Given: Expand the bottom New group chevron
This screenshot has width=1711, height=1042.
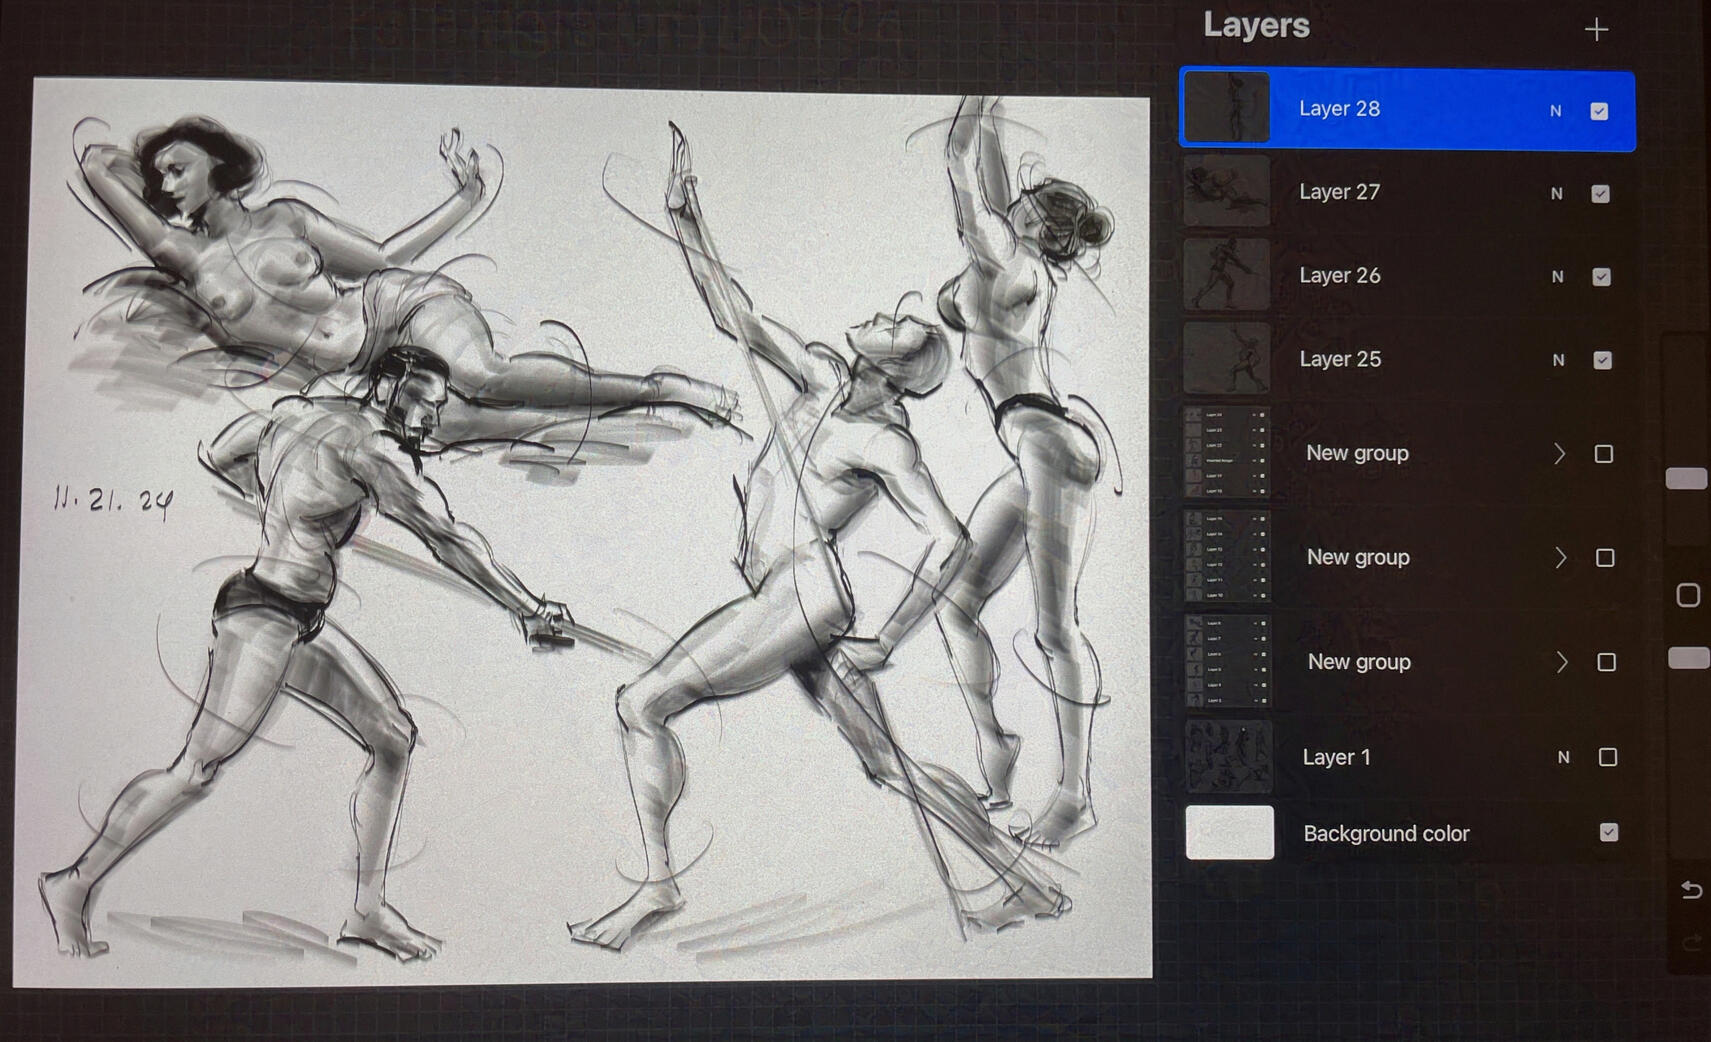Looking at the screenshot, I should click(1561, 662).
